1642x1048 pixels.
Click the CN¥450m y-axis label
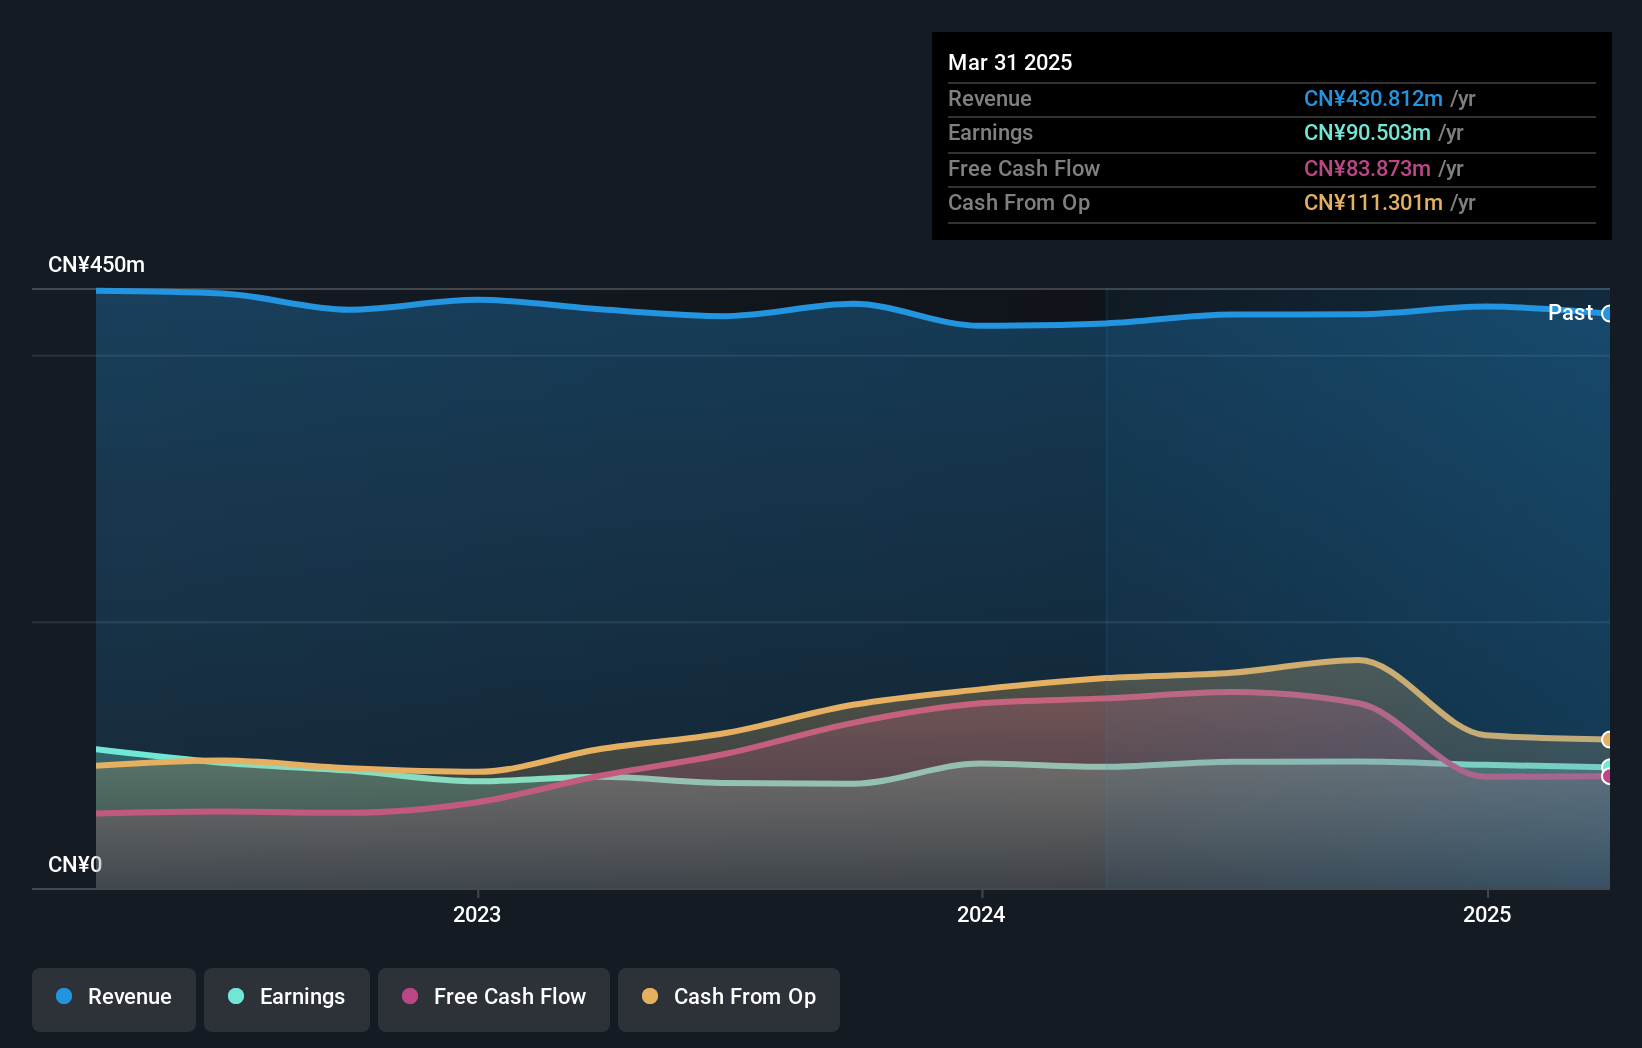97,265
